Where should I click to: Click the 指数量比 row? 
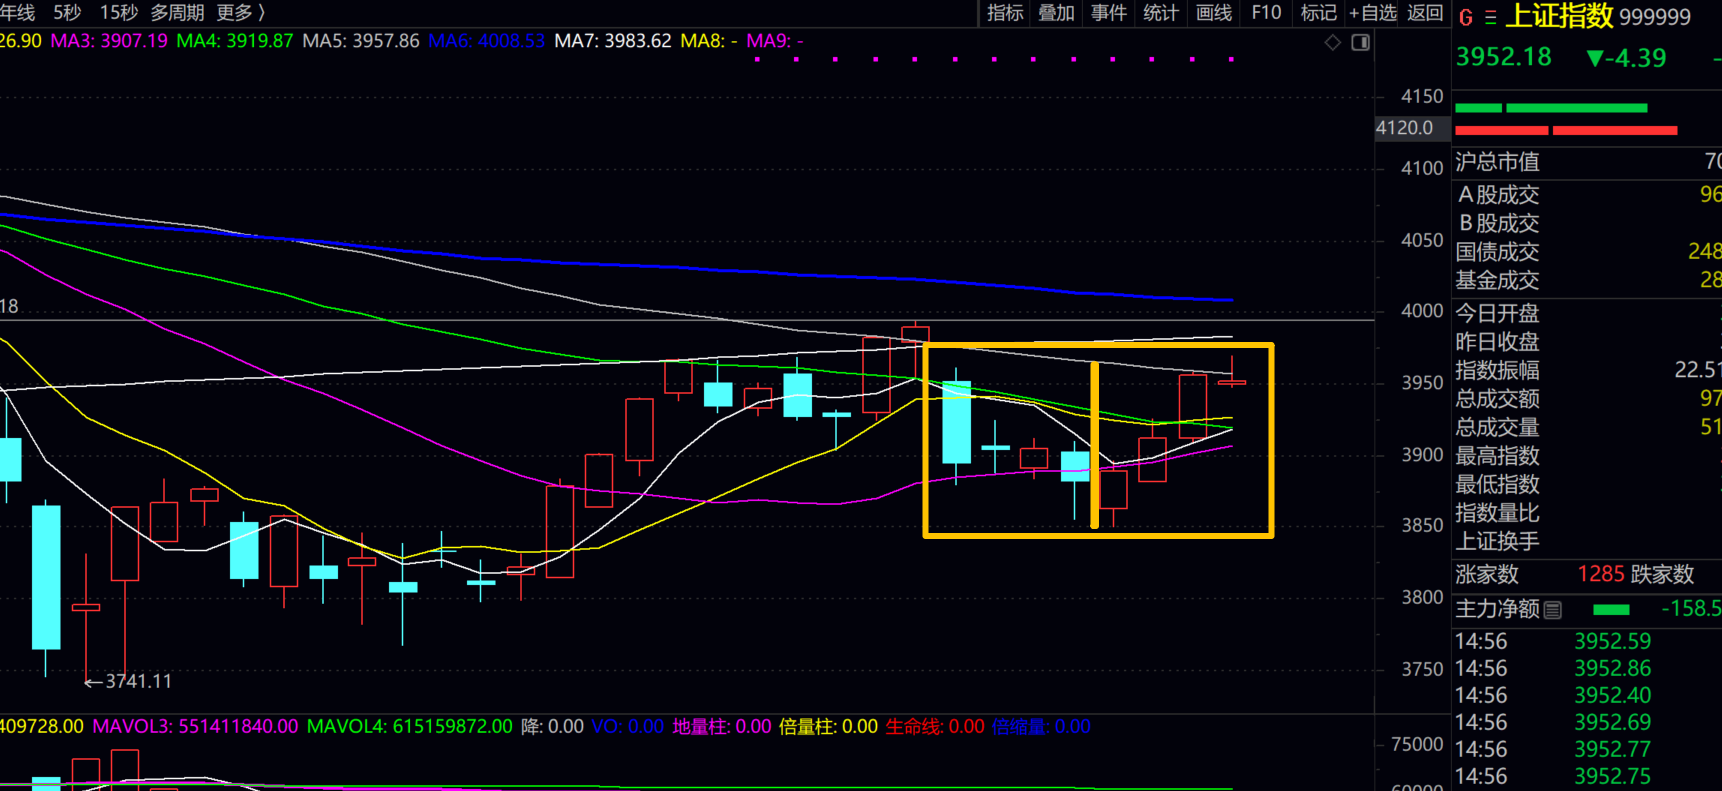[x=1587, y=513]
